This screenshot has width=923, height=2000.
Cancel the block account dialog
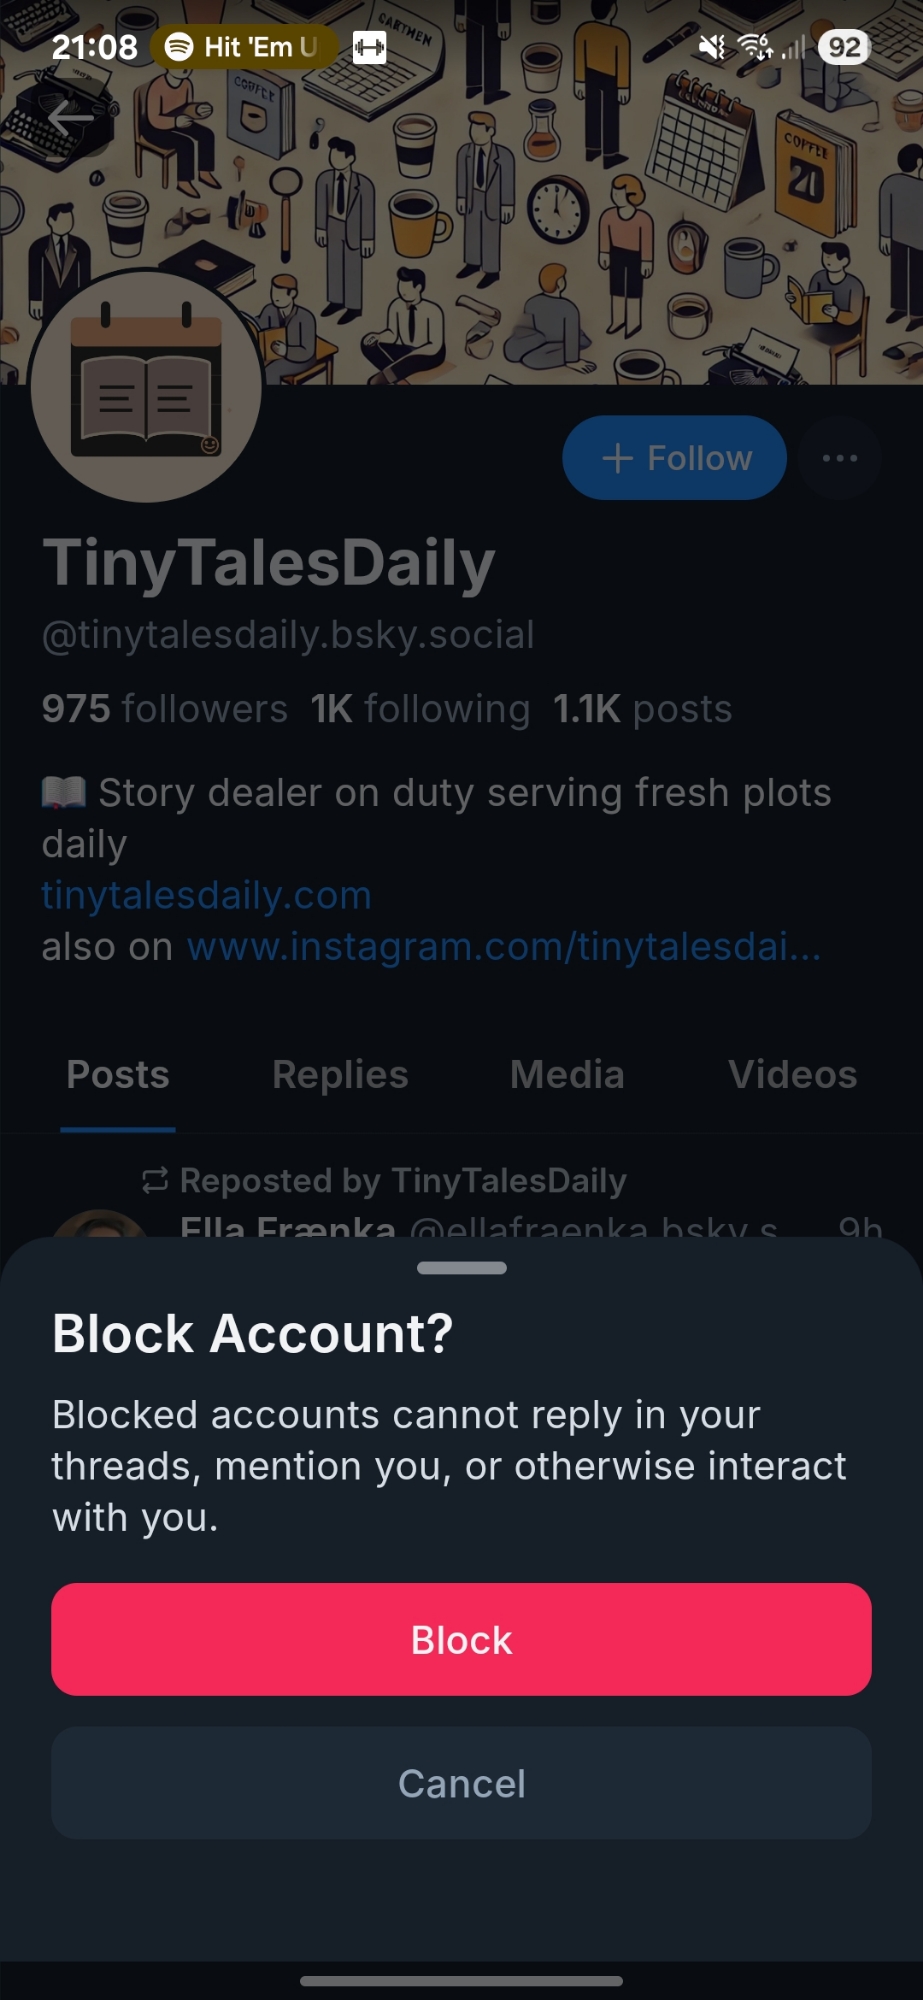coord(461,1783)
